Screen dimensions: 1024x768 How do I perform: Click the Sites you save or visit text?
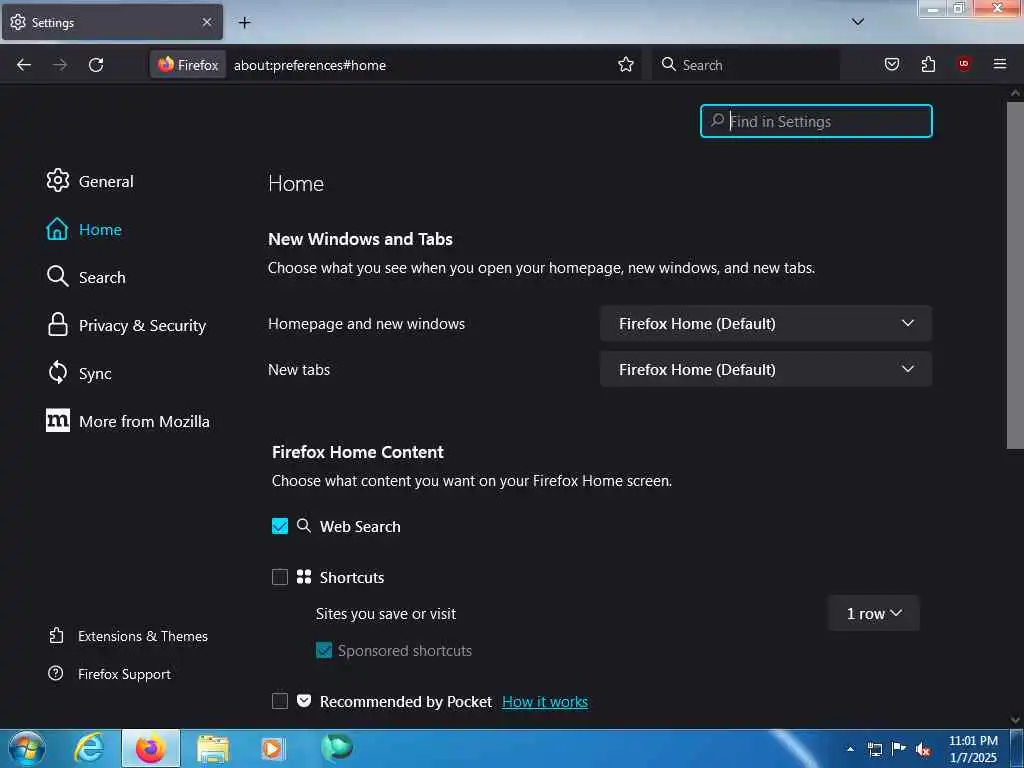click(385, 614)
